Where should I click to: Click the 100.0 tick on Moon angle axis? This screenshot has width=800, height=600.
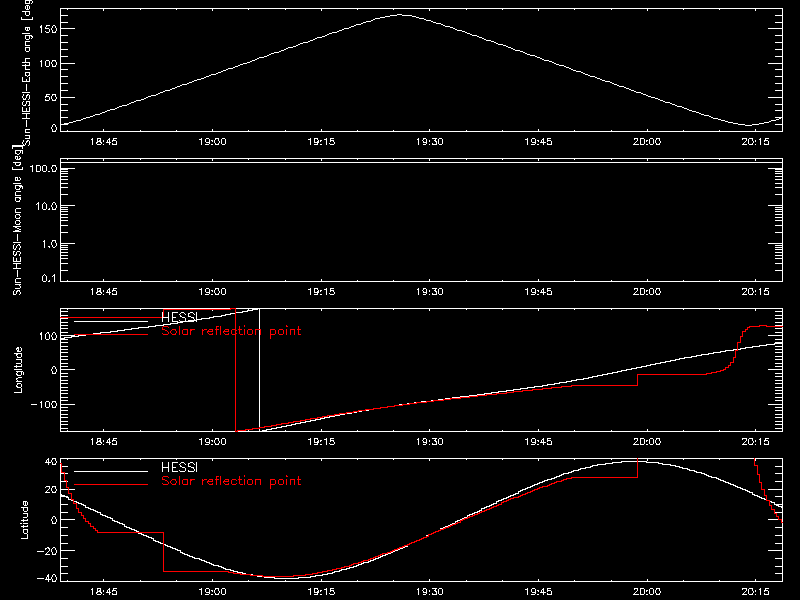tap(44, 169)
